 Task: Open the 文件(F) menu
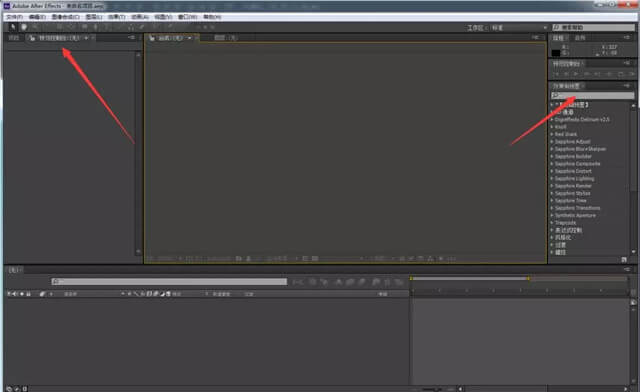tap(14, 17)
